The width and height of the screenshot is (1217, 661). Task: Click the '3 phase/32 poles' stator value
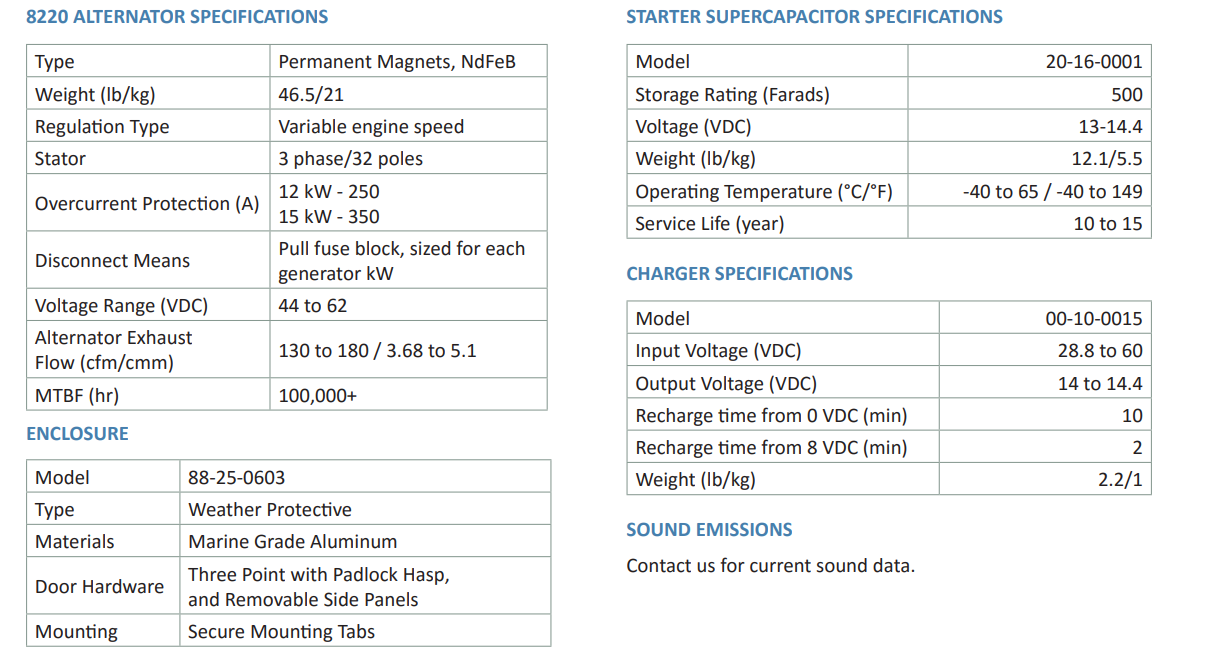tap(350, 159)
